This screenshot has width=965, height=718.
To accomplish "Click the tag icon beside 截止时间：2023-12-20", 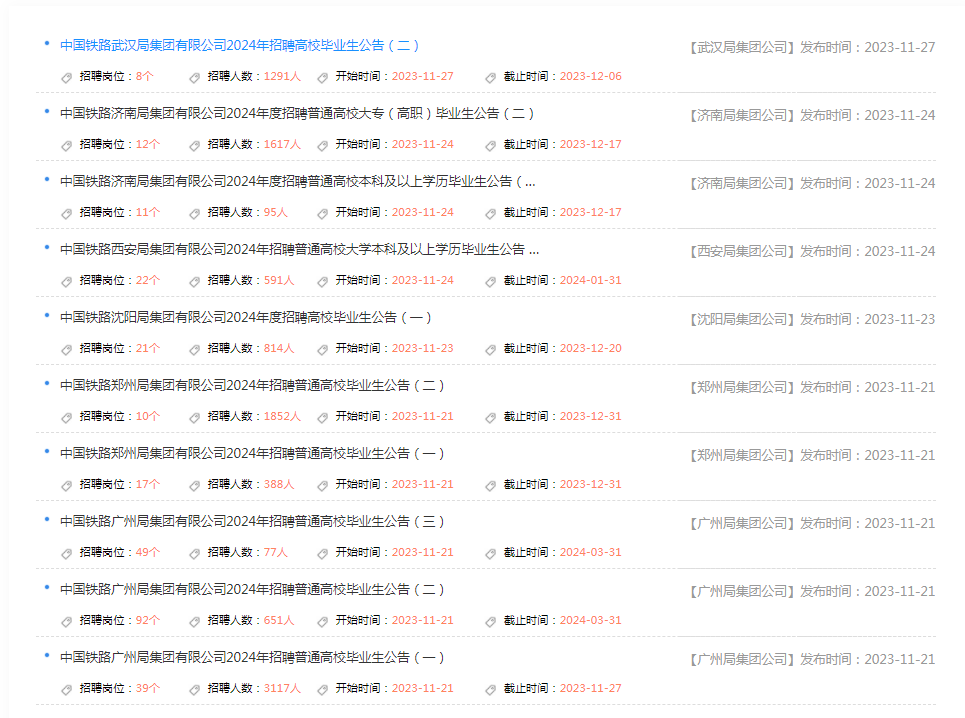I will click(x=491, y=349).
